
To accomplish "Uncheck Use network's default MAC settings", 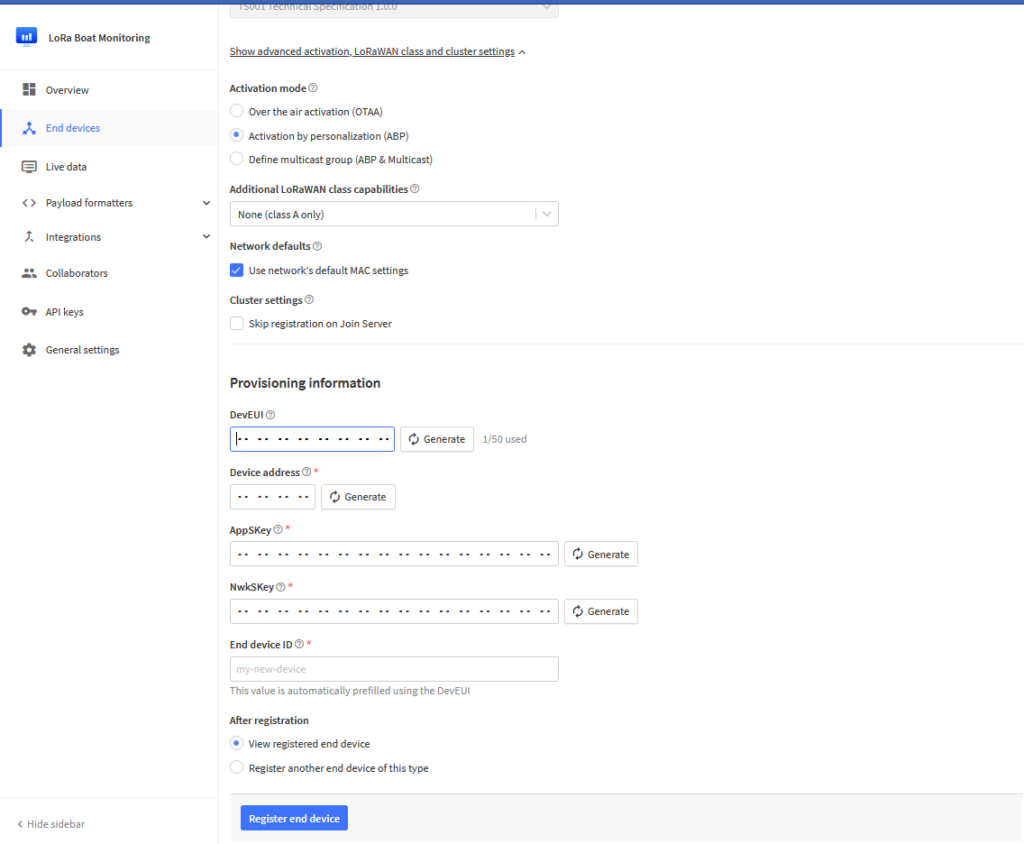I will pyautogui.click(x=236, y=270).
